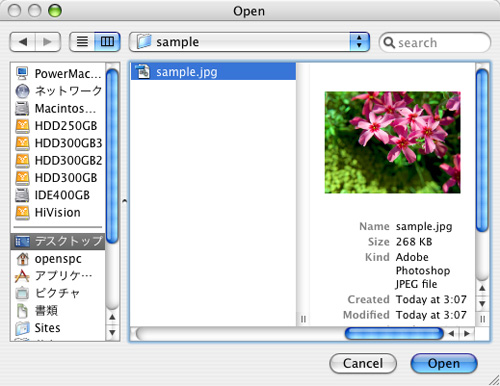Select the HDD250GB drive
Viewport: 500px width, 386px height.
58,126
